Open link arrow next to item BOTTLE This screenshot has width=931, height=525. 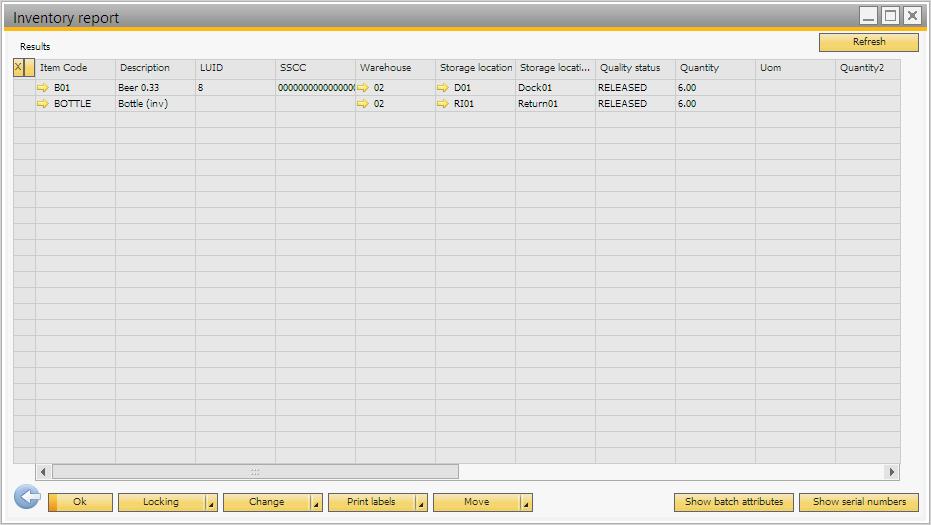click(x=43, y=104)
